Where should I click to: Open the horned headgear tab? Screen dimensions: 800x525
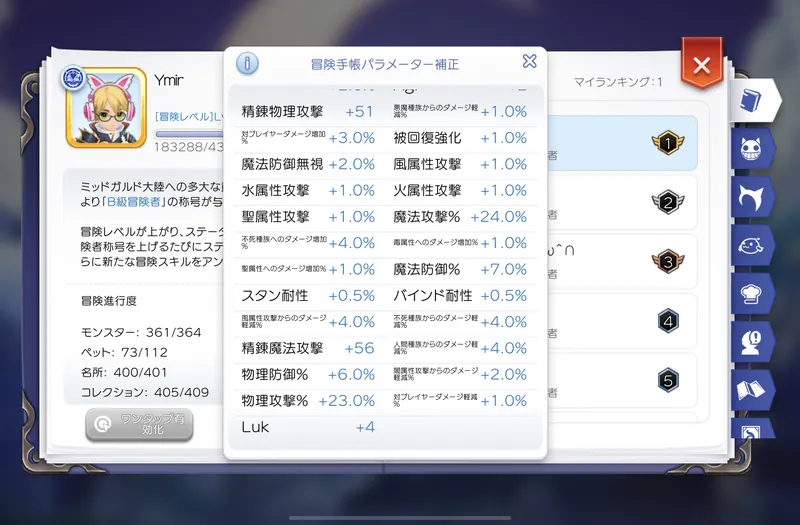point(752,197)
